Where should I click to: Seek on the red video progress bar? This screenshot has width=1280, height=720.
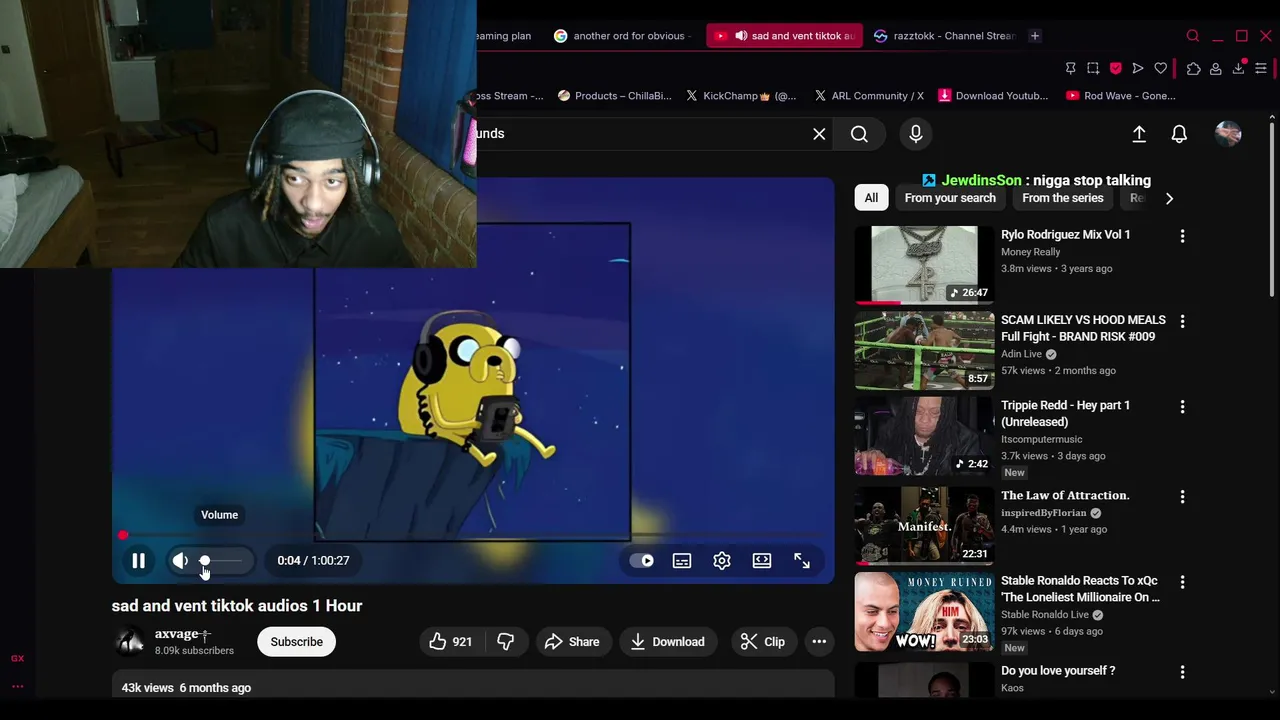click(473, 535)
